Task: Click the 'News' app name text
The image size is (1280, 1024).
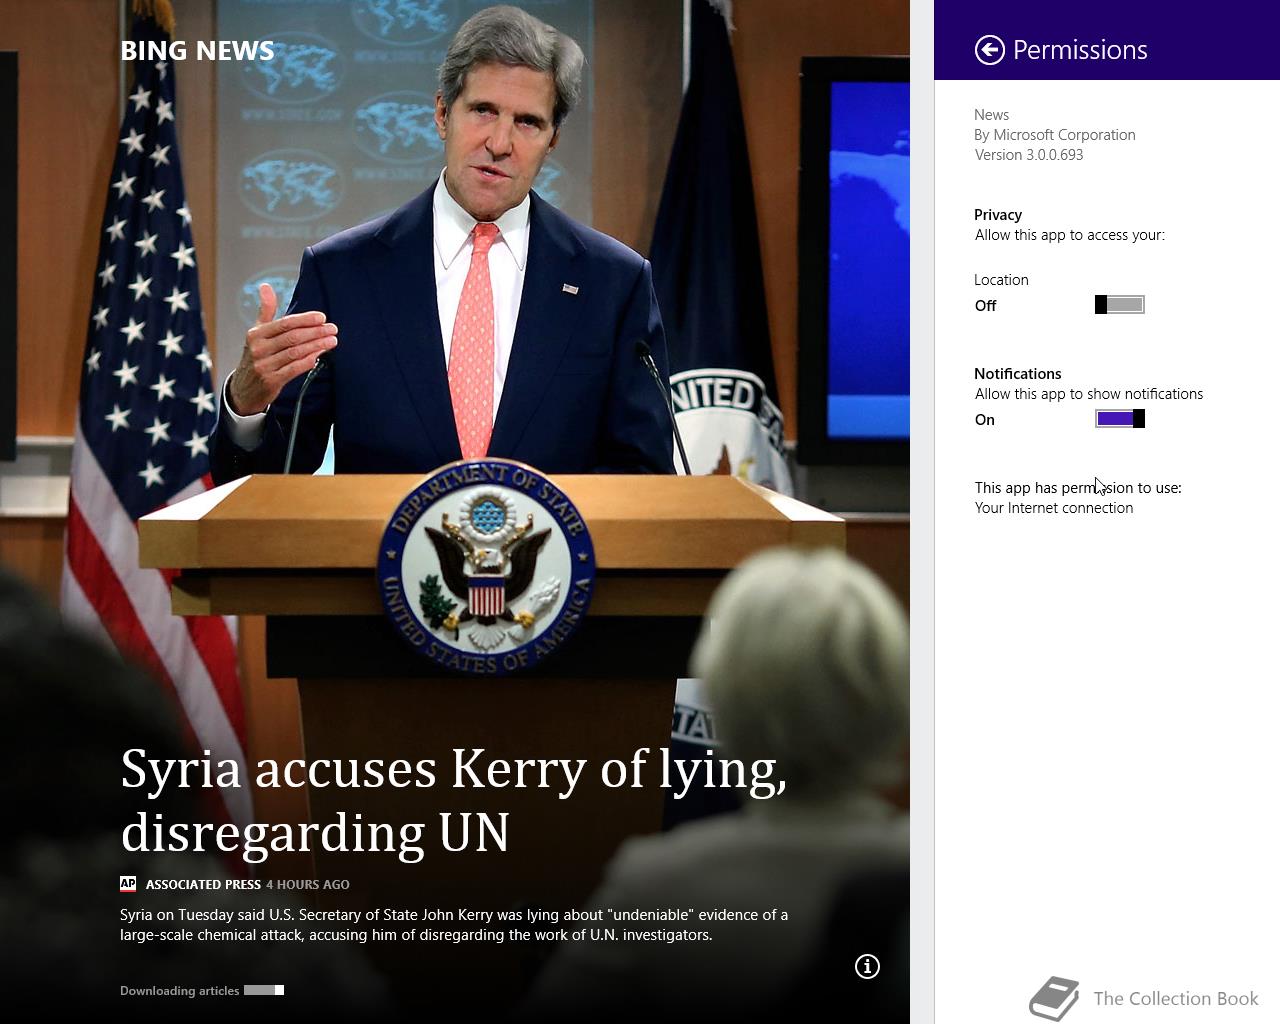Action: [x=992, y=115]
